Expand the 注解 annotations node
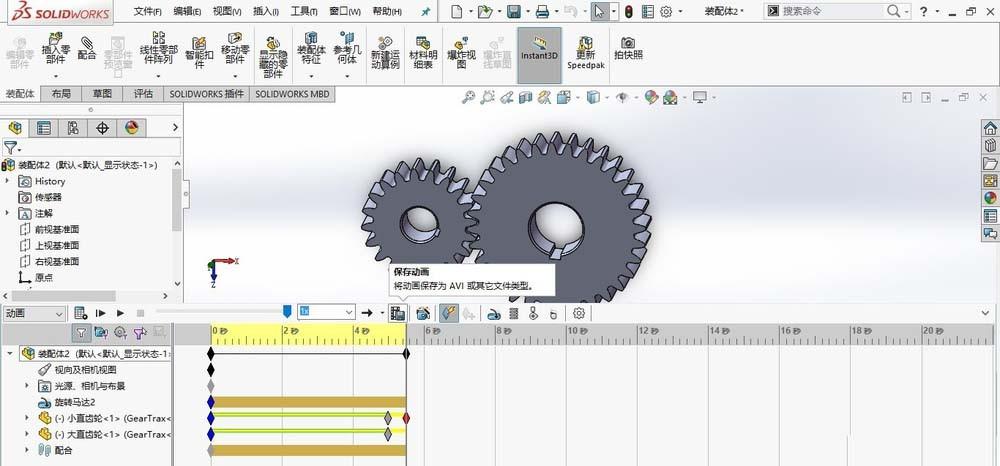1000x466 pixels. click(x=8, y=213)
